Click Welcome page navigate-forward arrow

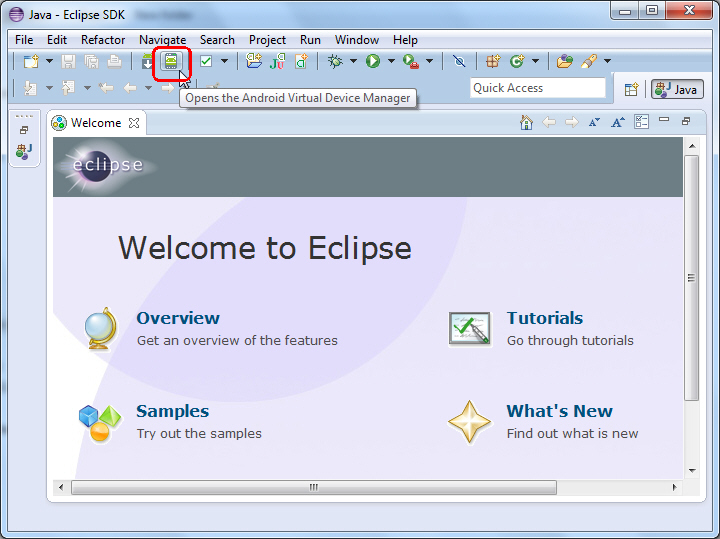[x=572, y=122]
